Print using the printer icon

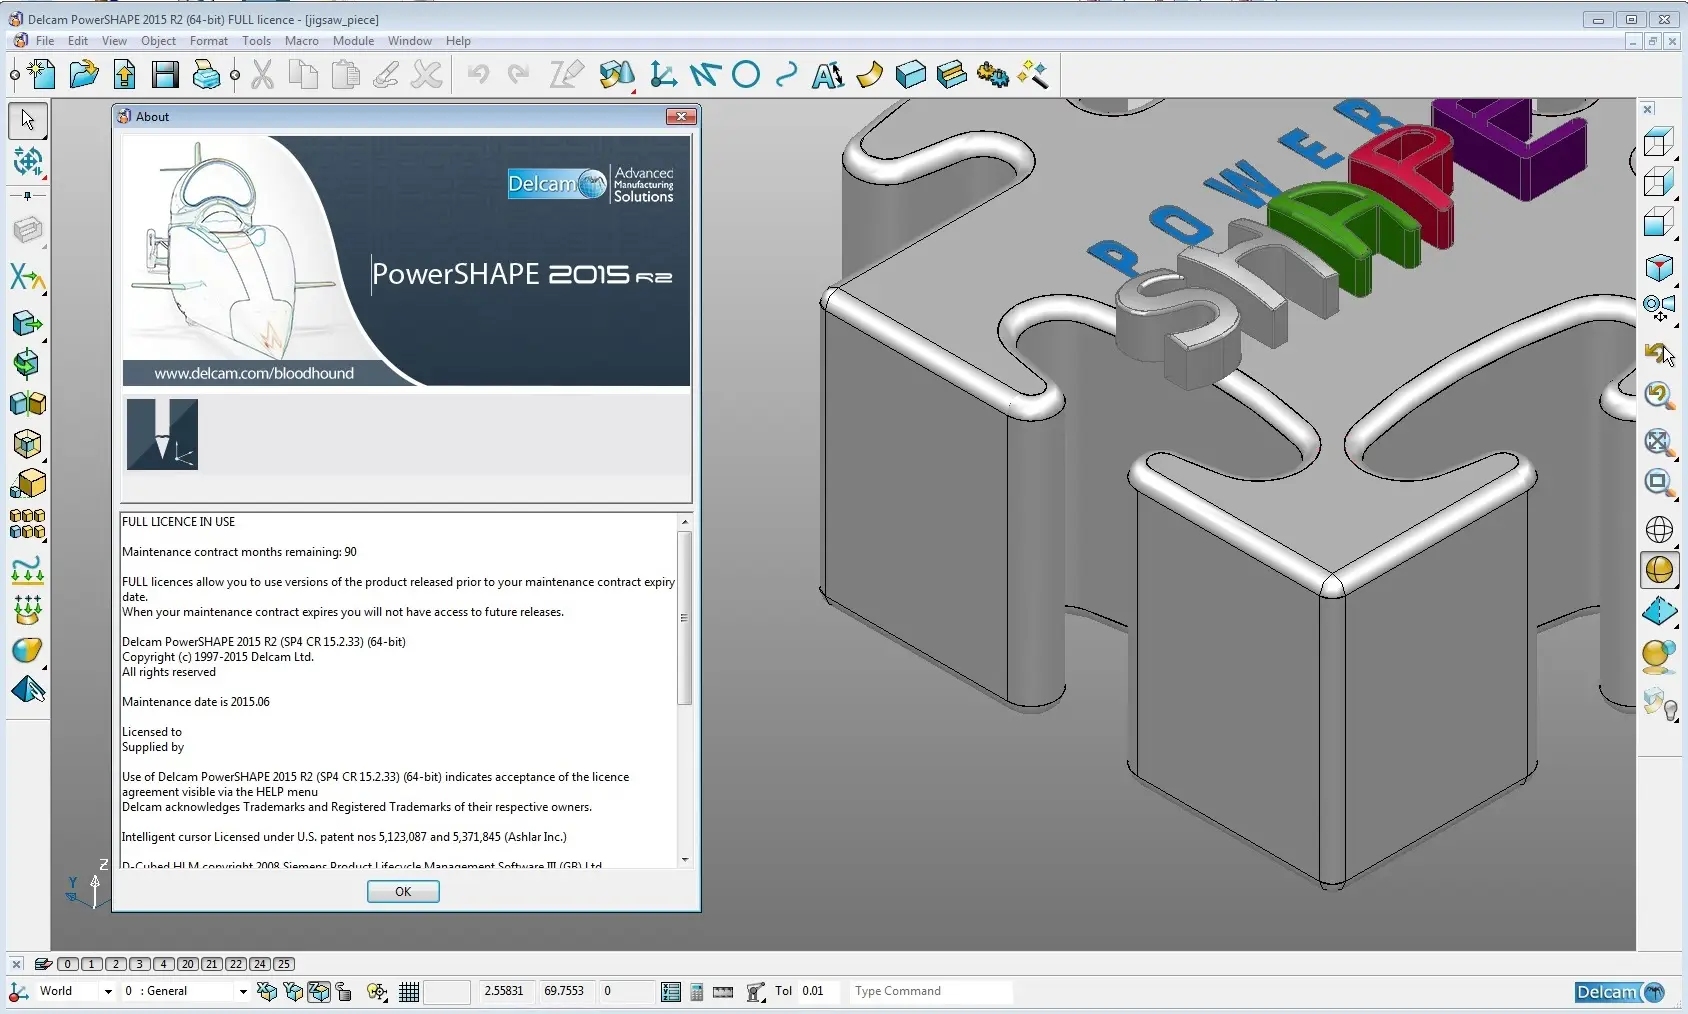point(206,74)
